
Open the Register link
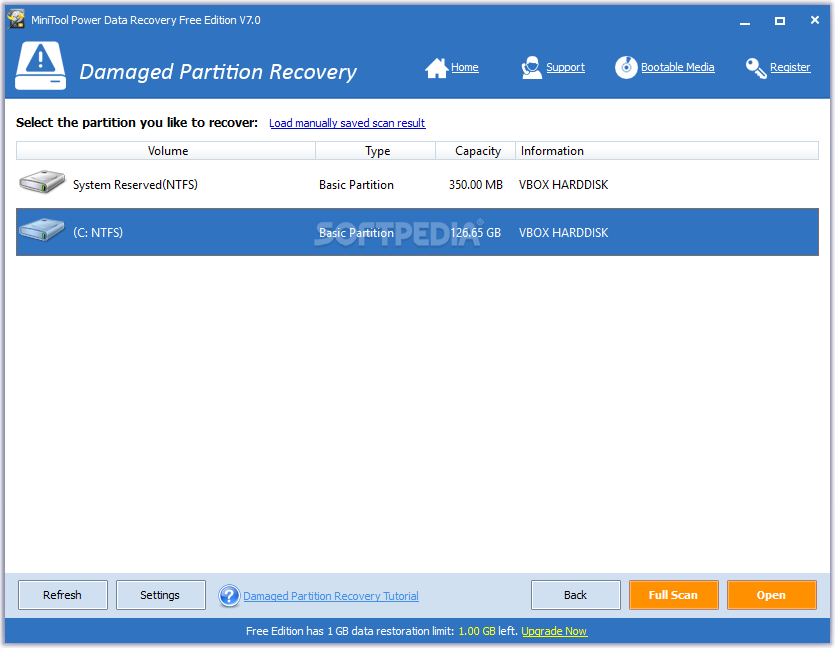click(790, 68)
